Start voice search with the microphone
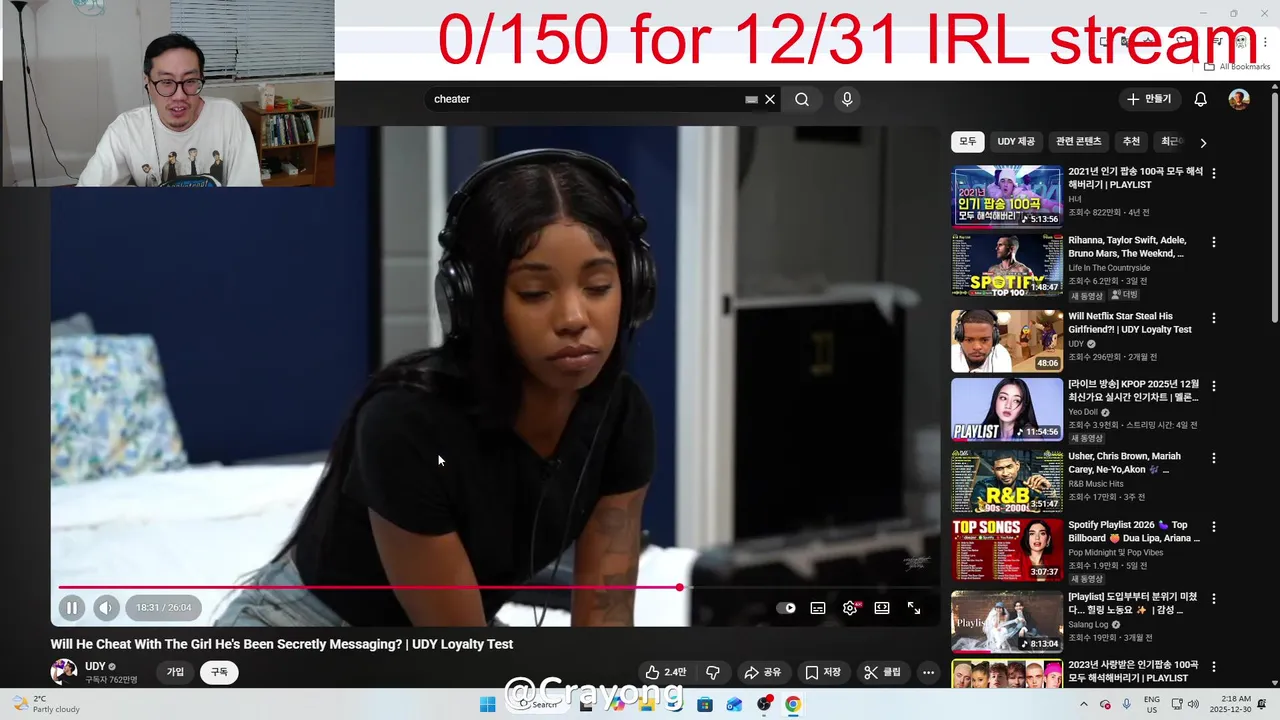 click(847, 99)
